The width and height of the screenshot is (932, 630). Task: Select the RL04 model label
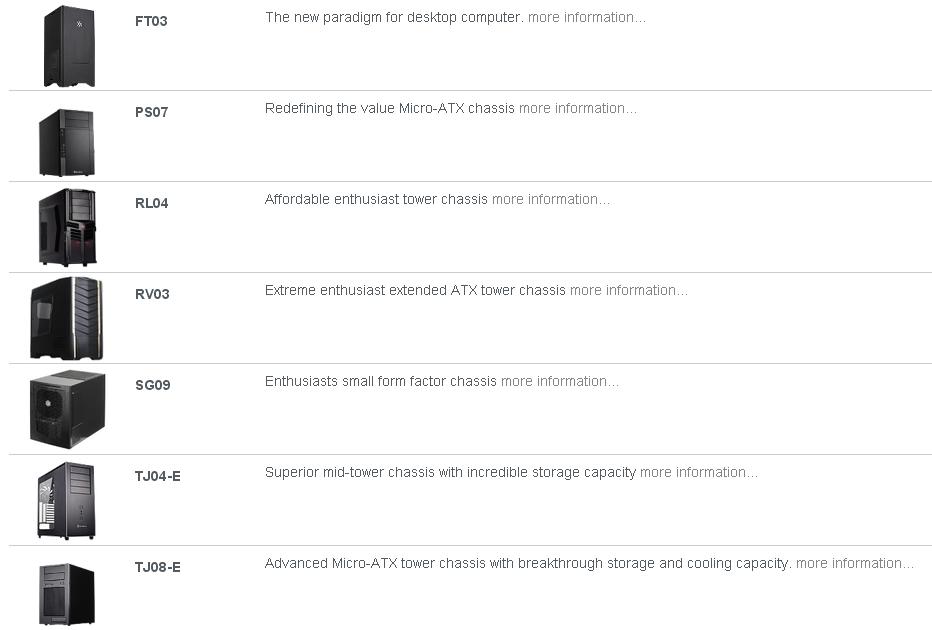coord(151,203)
